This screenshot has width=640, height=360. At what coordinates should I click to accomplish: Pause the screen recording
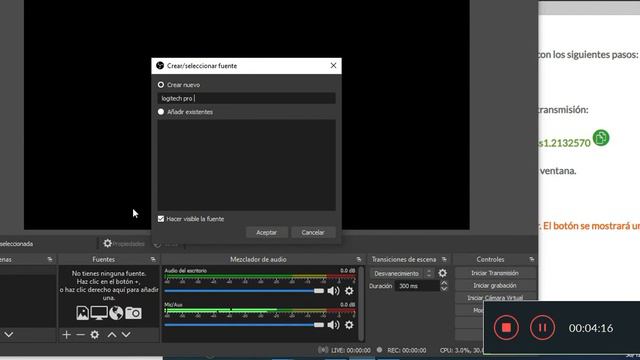pos(542,327)
